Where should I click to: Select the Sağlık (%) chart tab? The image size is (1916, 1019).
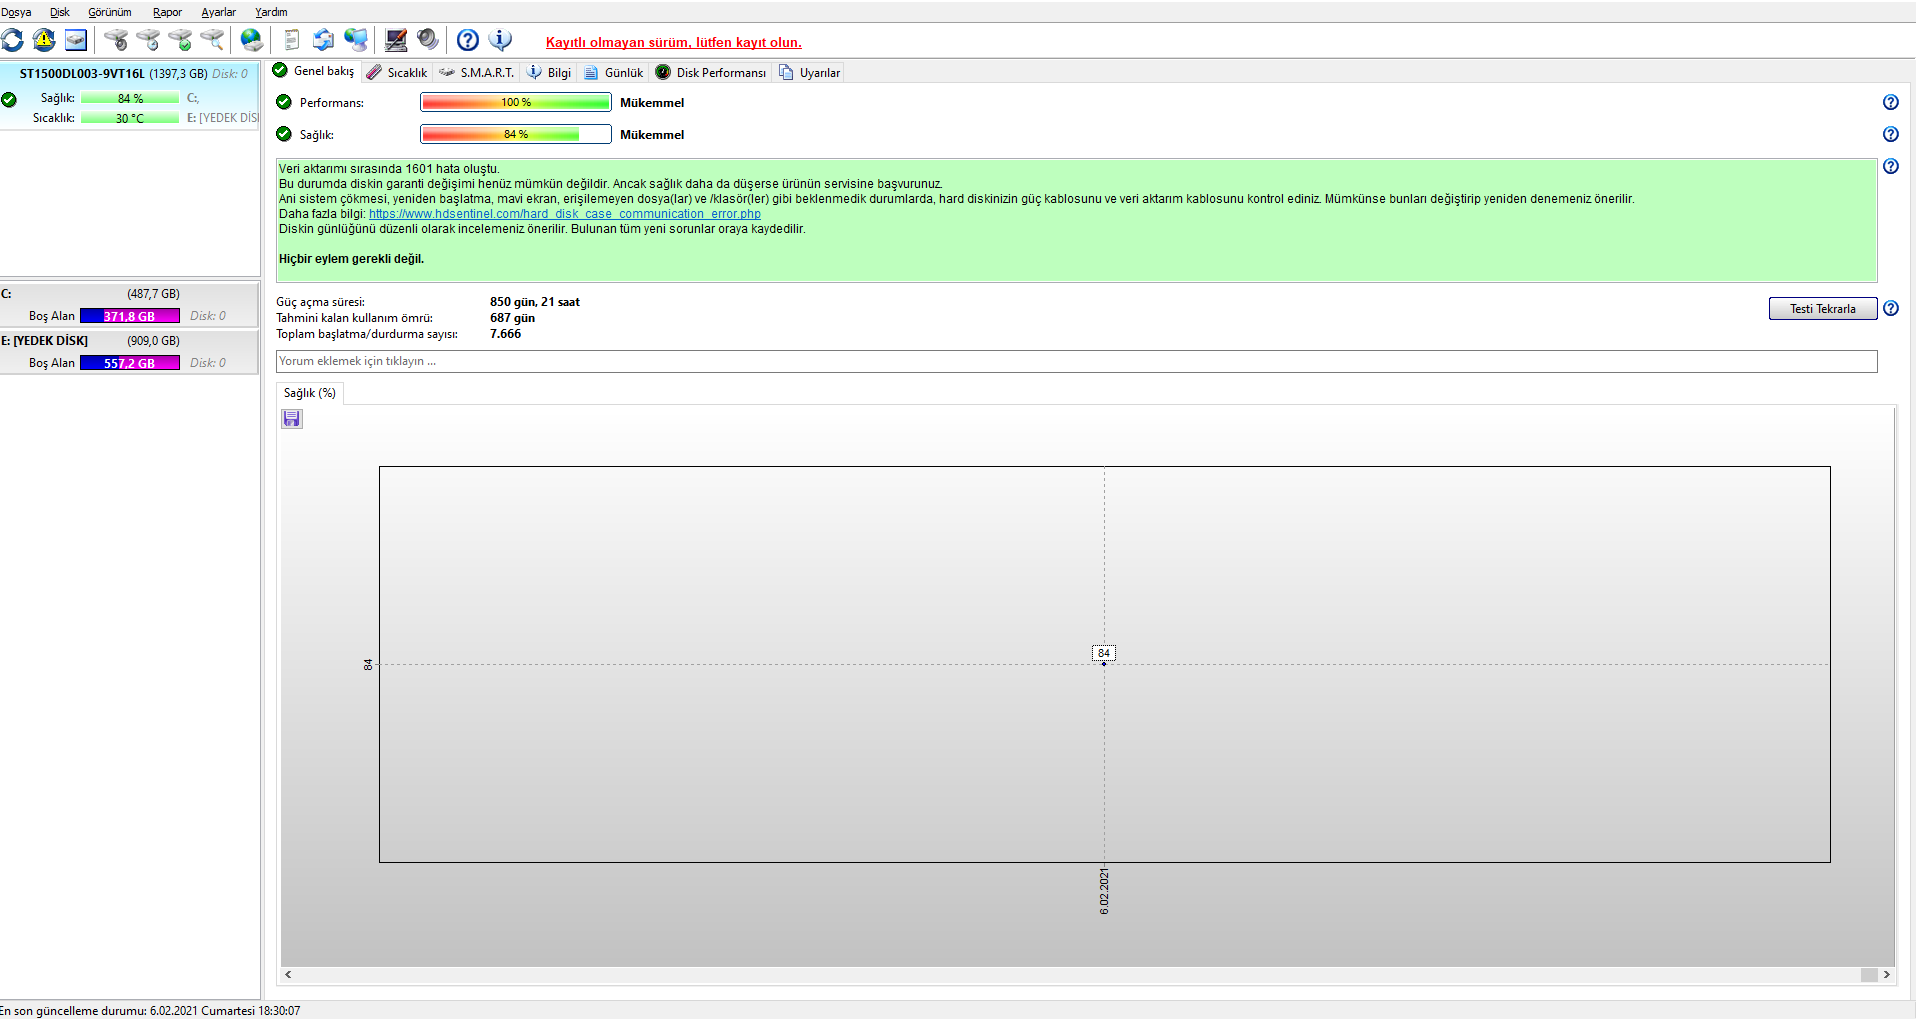point(310,393)
